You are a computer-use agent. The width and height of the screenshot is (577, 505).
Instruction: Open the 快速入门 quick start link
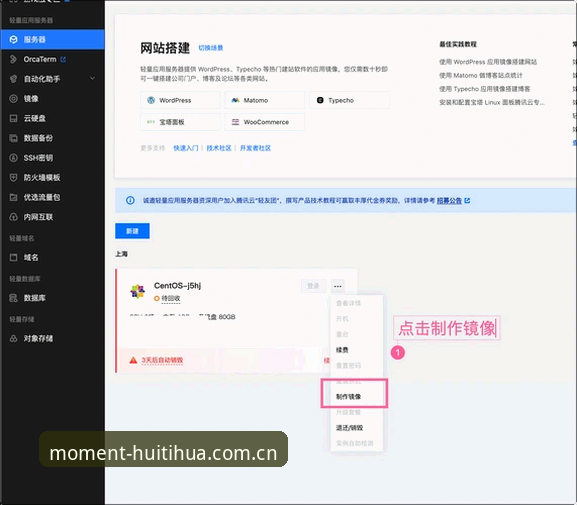(x=186, y=148)
